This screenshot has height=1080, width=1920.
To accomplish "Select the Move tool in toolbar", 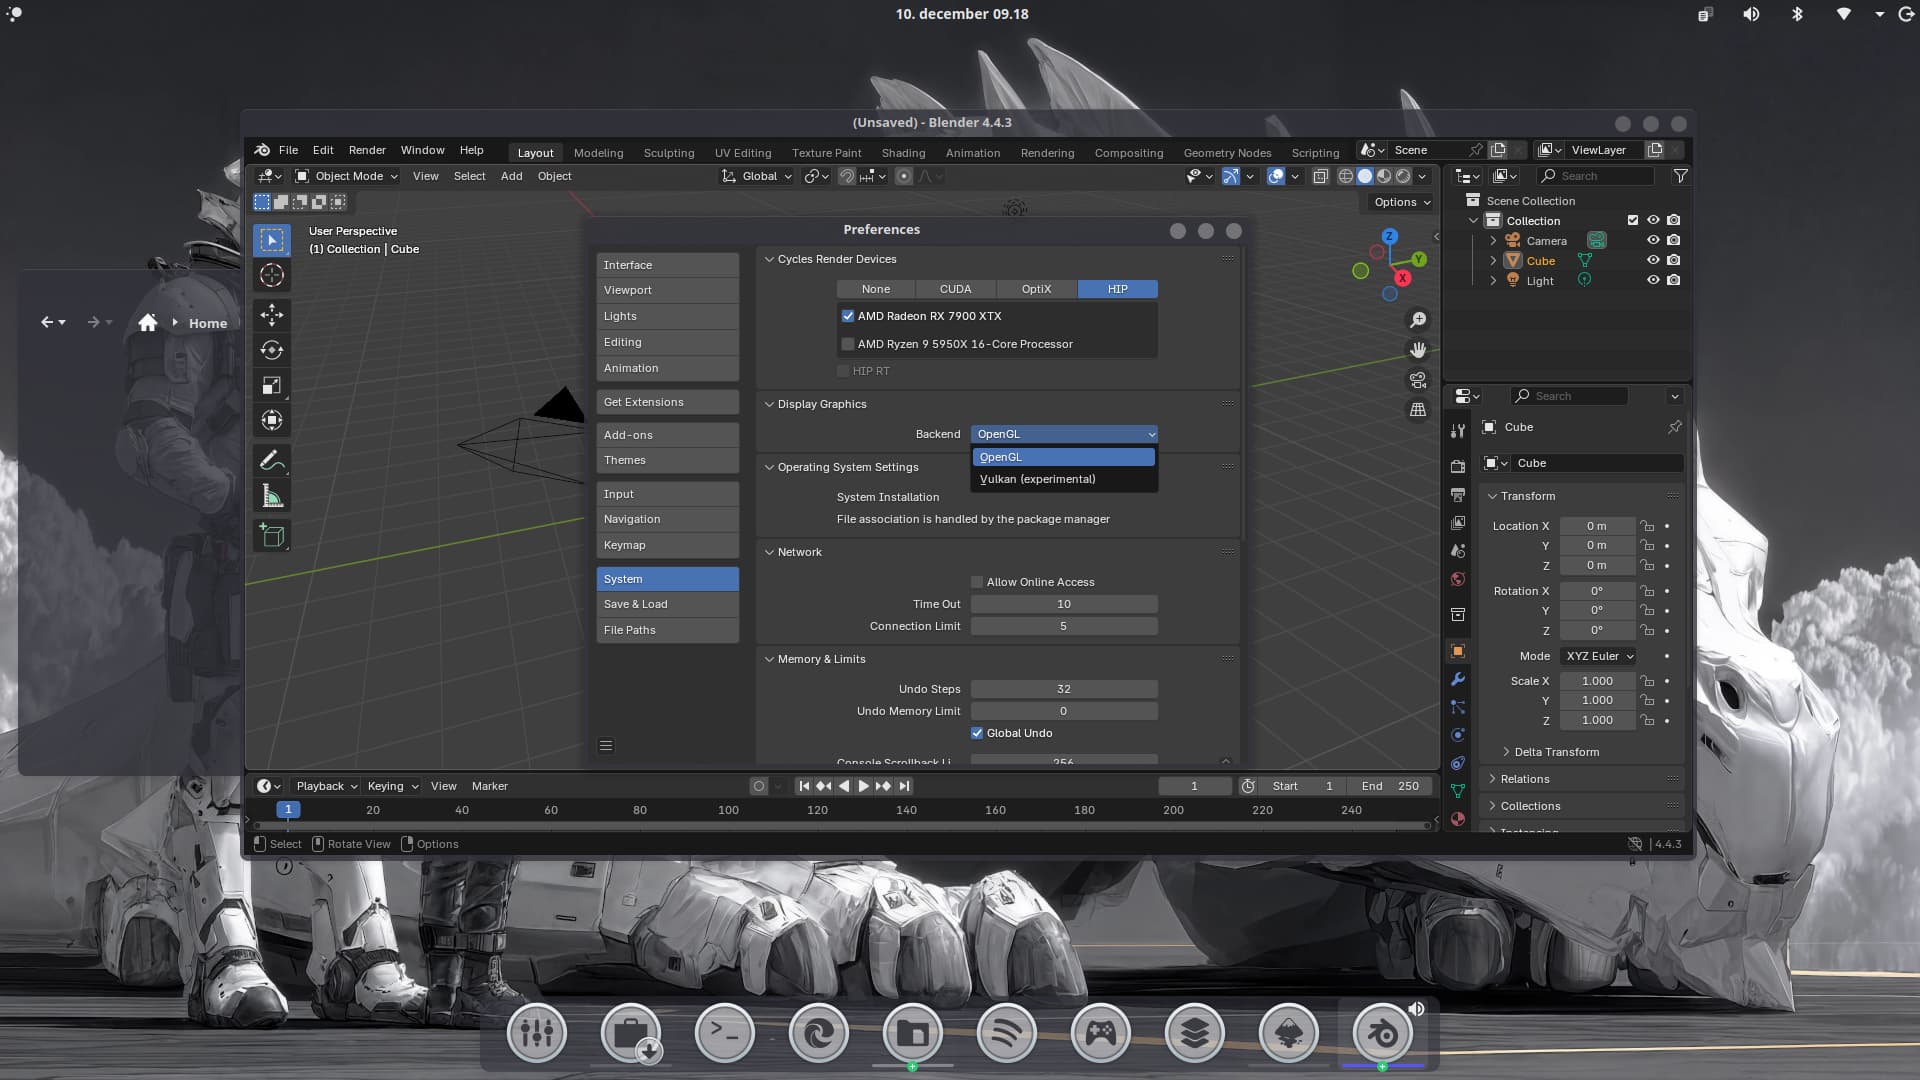I will click(x=271, y=315).
